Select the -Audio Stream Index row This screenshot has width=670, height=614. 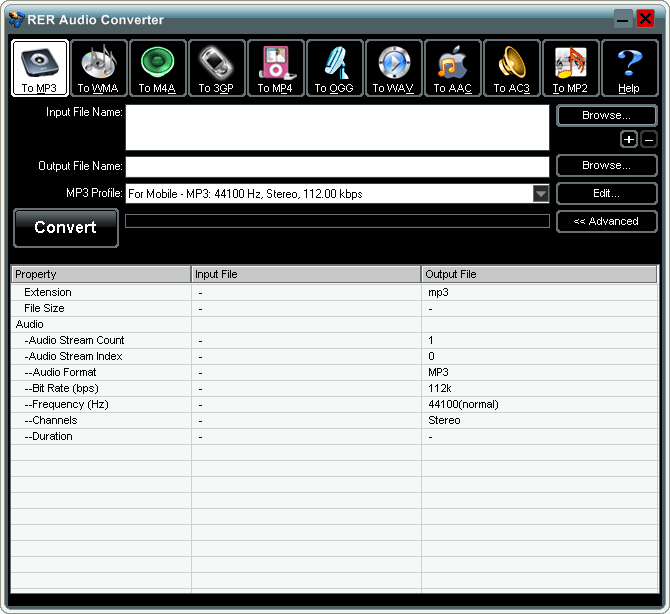coord(334,356)
